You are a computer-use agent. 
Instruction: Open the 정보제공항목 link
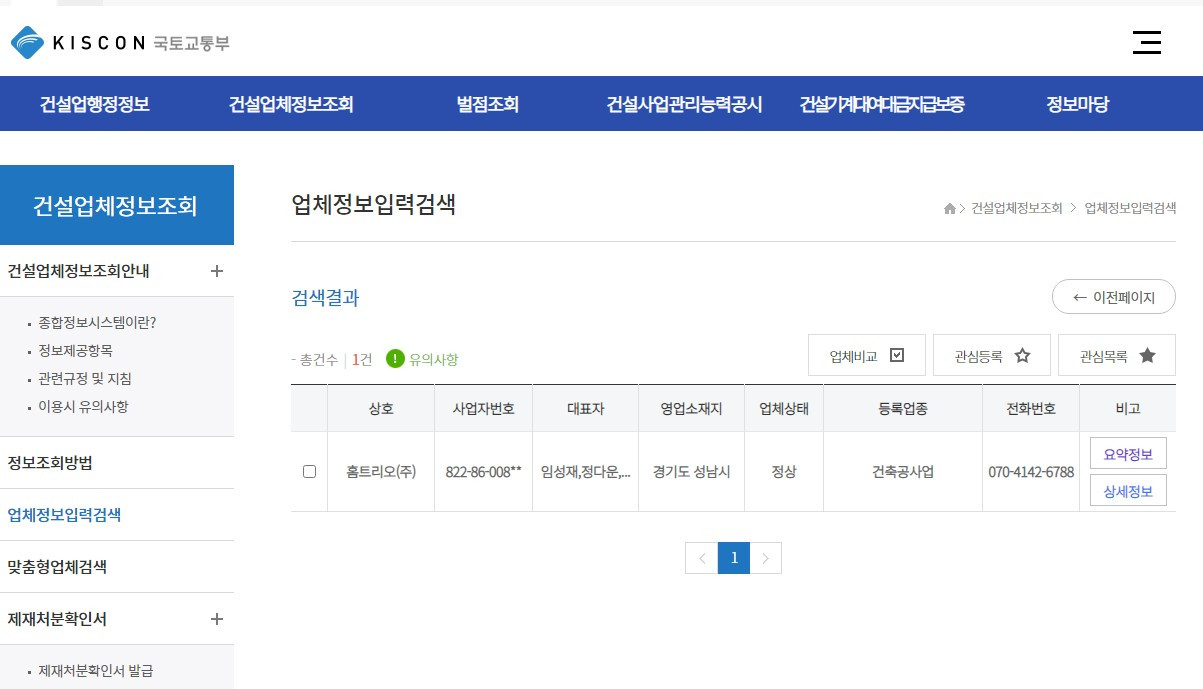[x=75, y=351]
